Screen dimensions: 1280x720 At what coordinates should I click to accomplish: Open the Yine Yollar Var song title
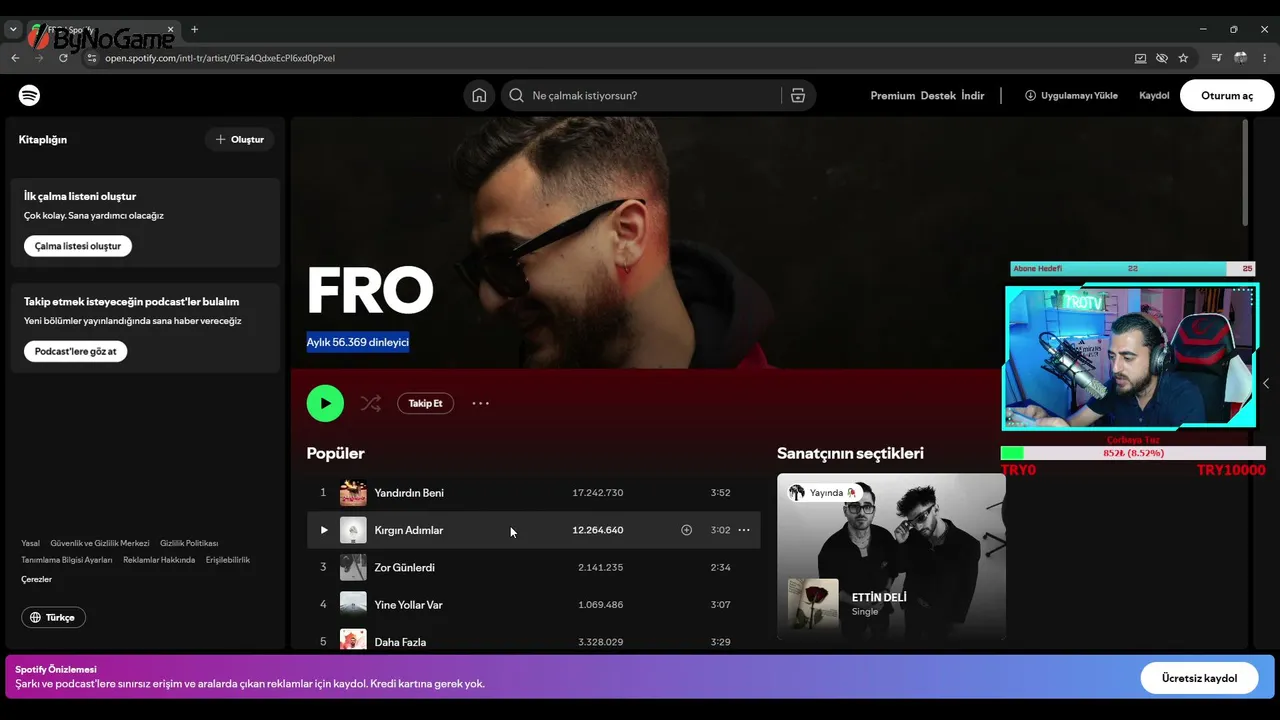pos(408,605)
